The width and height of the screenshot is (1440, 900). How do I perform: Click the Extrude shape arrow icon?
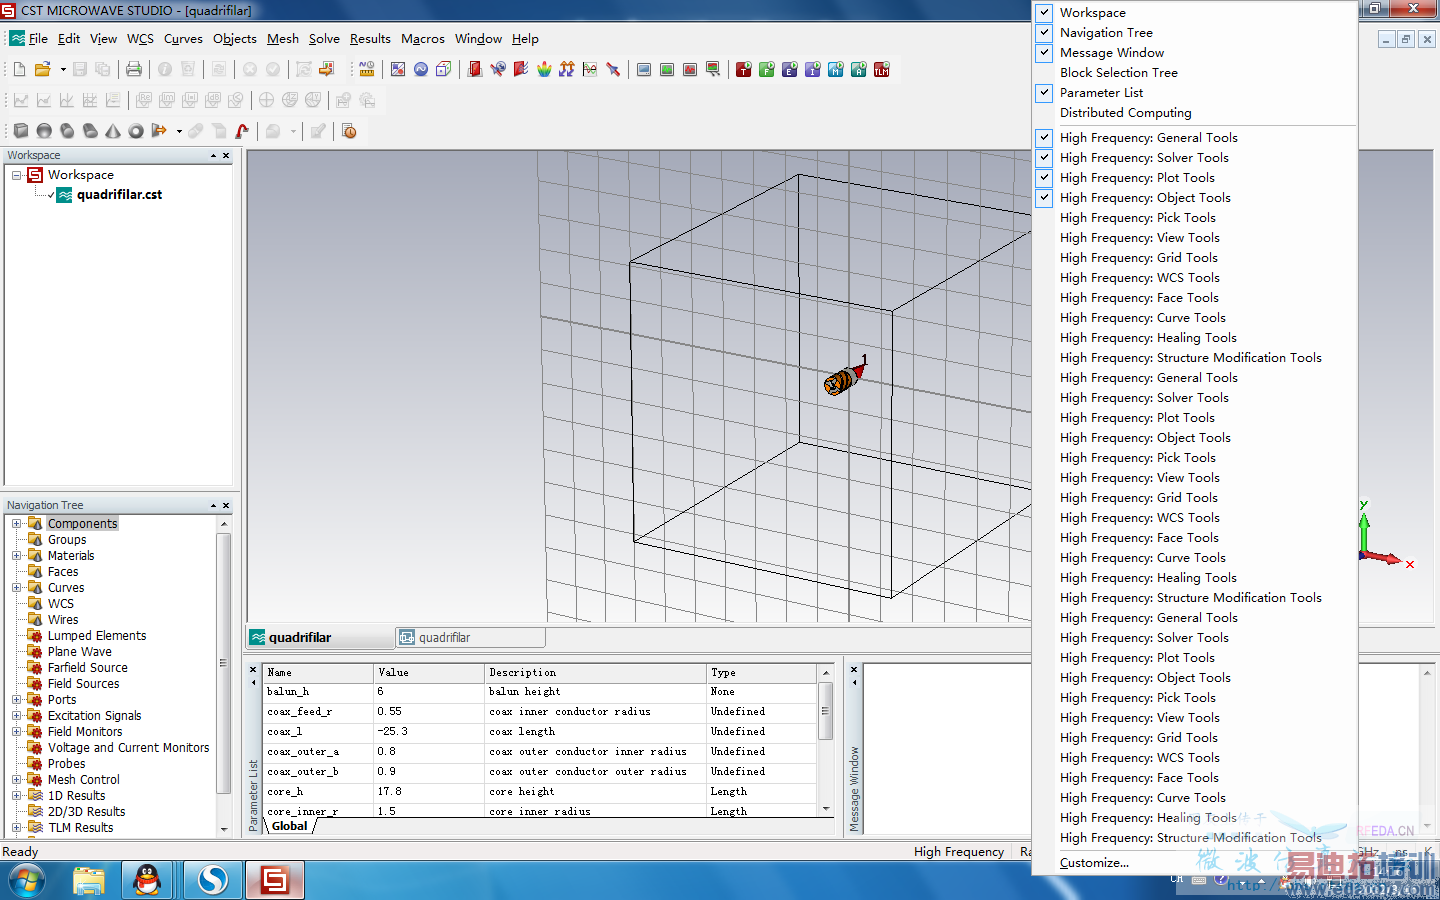tap(159, 131)
